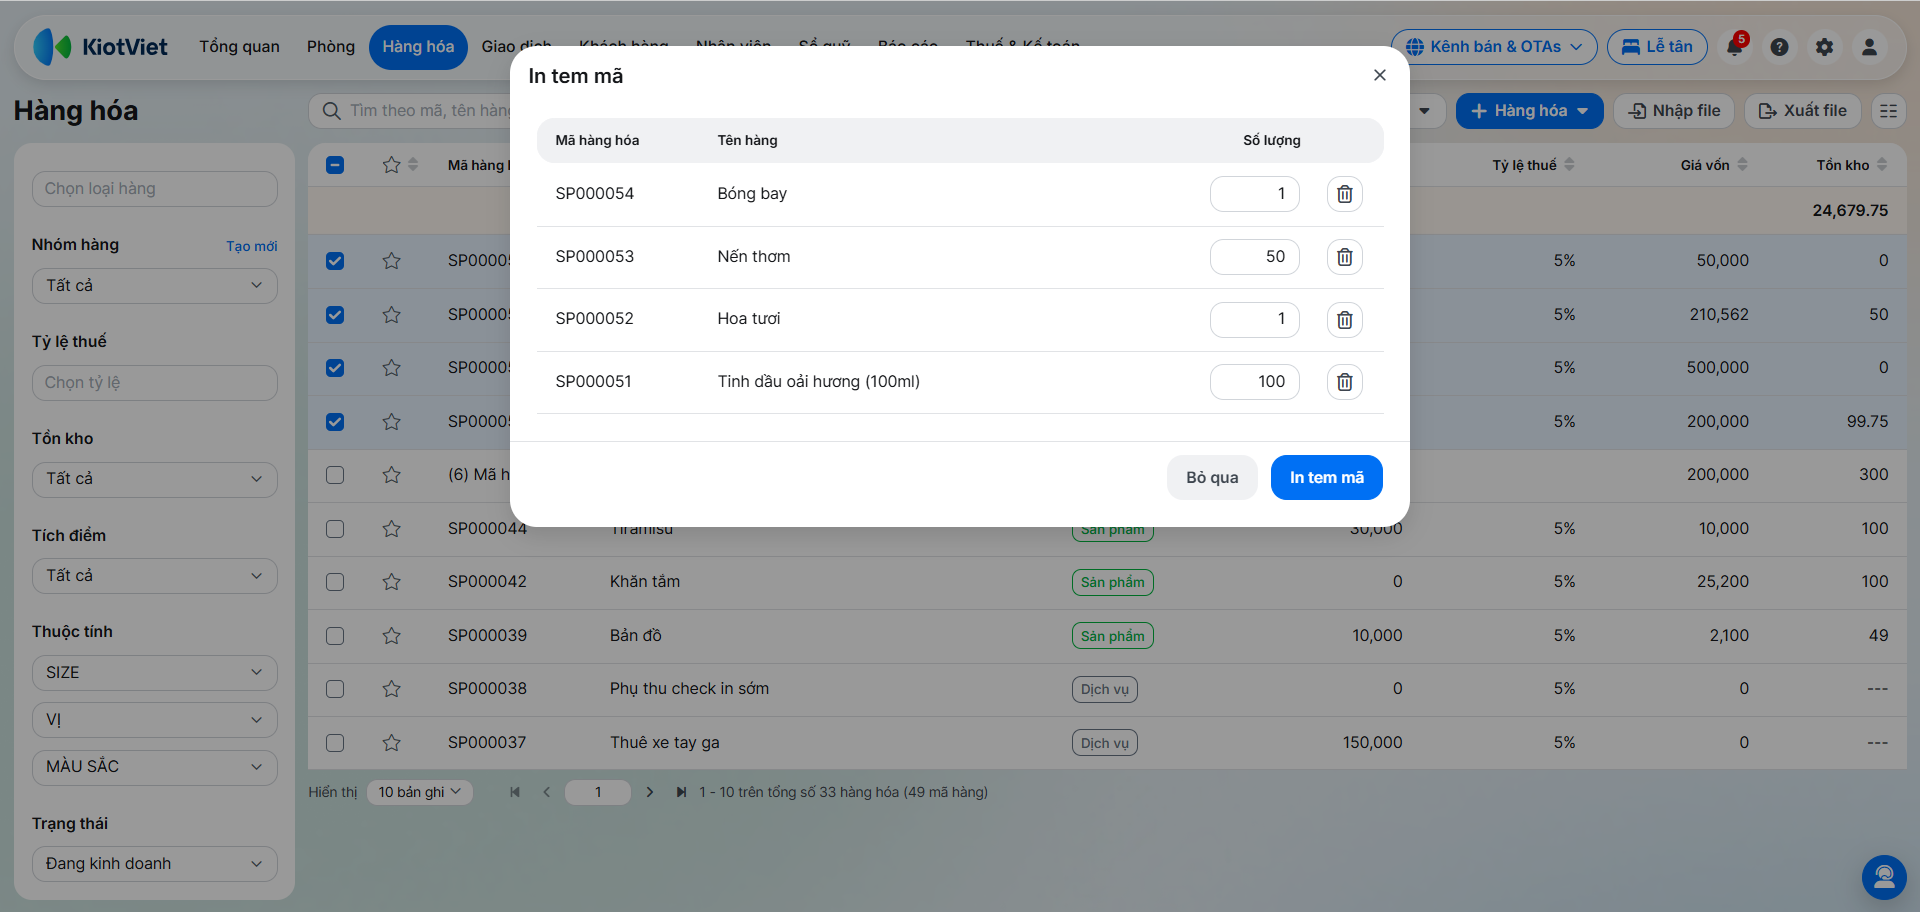Star the SP000044 product row
Viewport: 1920px width, 912px height.
pyautogui.click(x=391, y=528)
